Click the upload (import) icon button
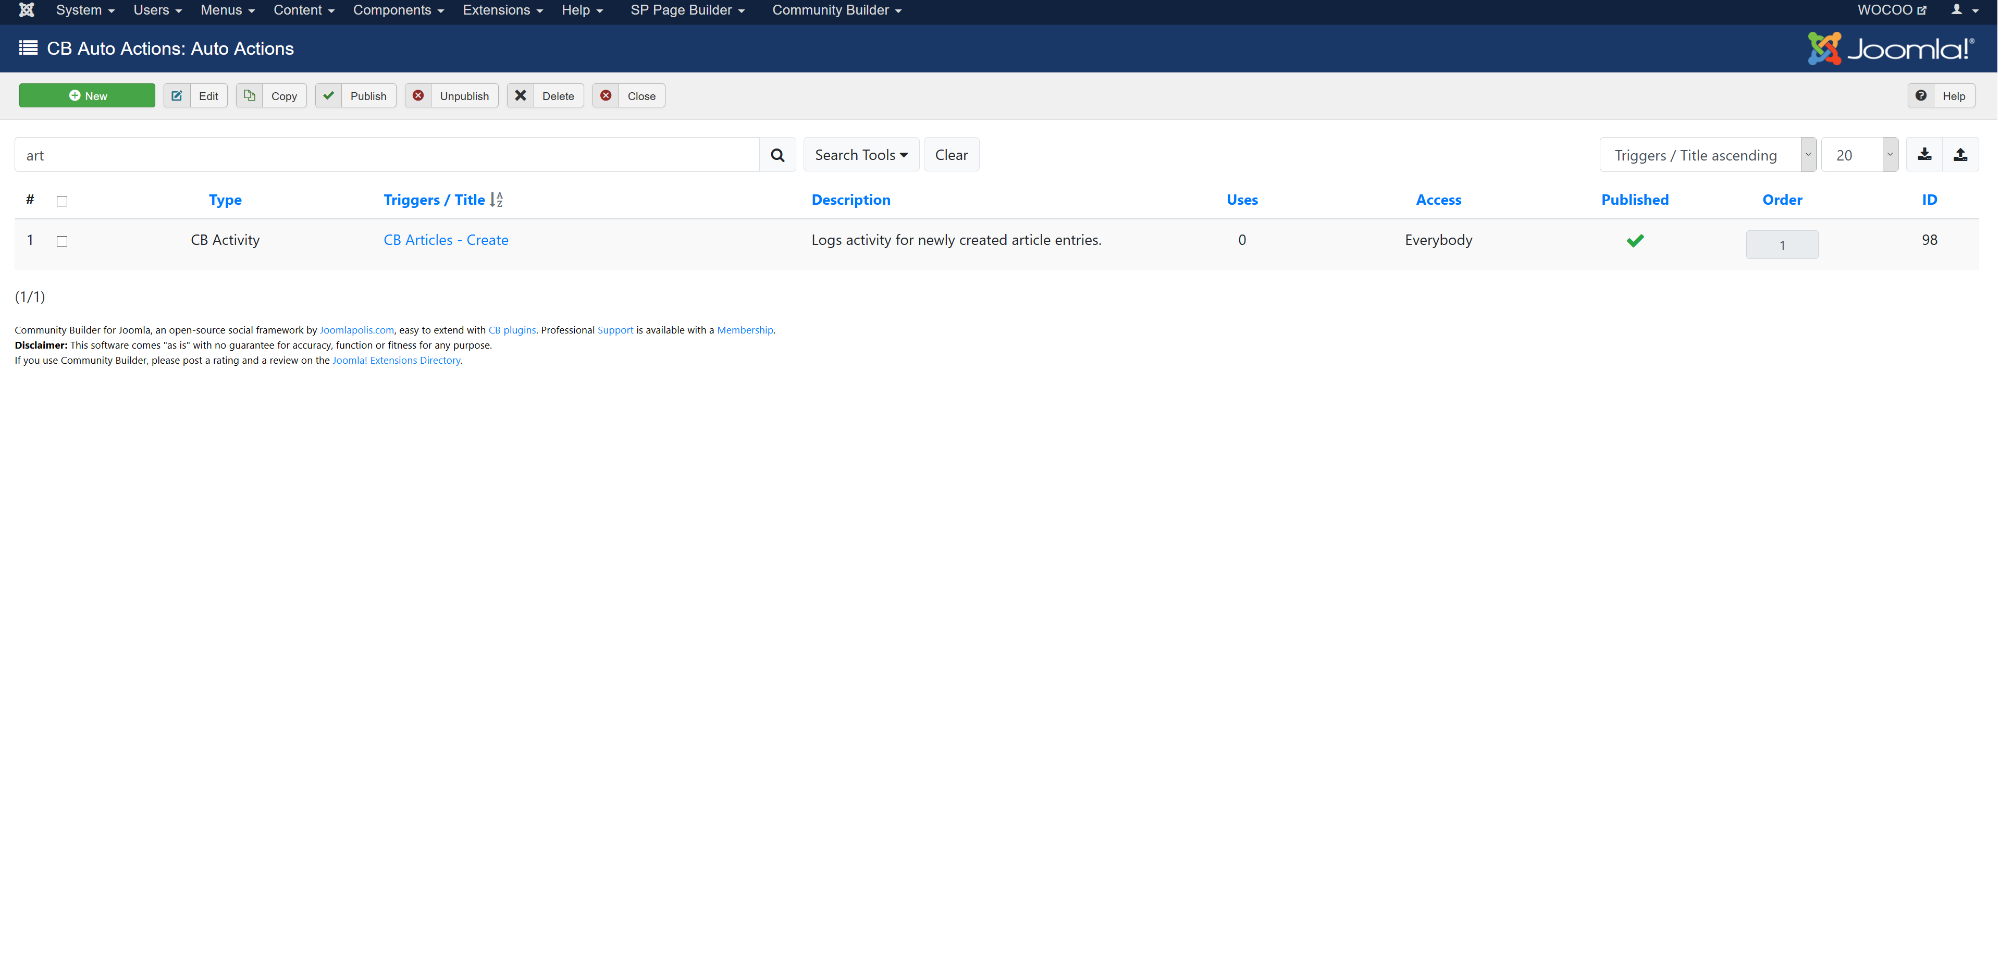 pyautogui.click(x=1960, y=155)
